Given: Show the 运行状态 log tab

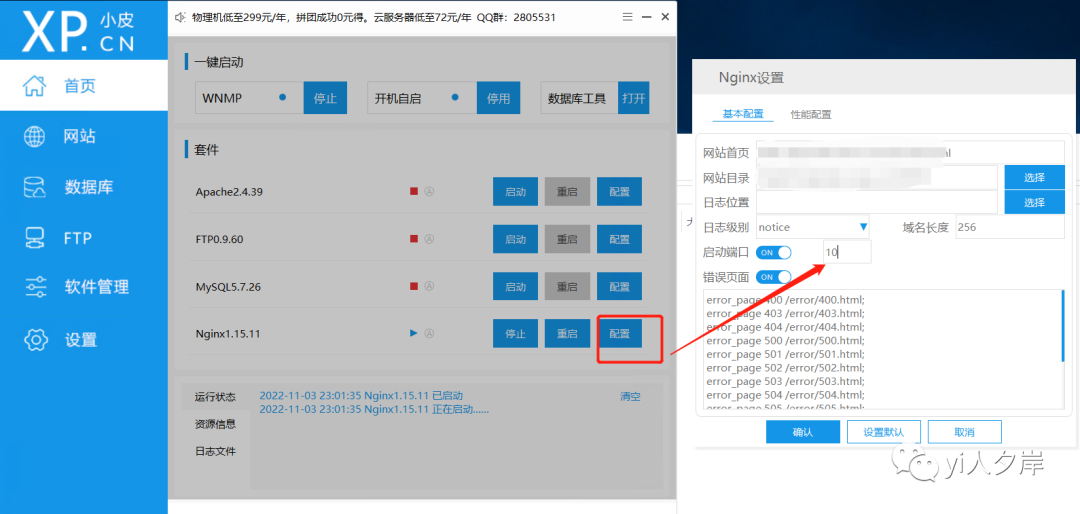Looking at the screenshot, I should point(215,397).
